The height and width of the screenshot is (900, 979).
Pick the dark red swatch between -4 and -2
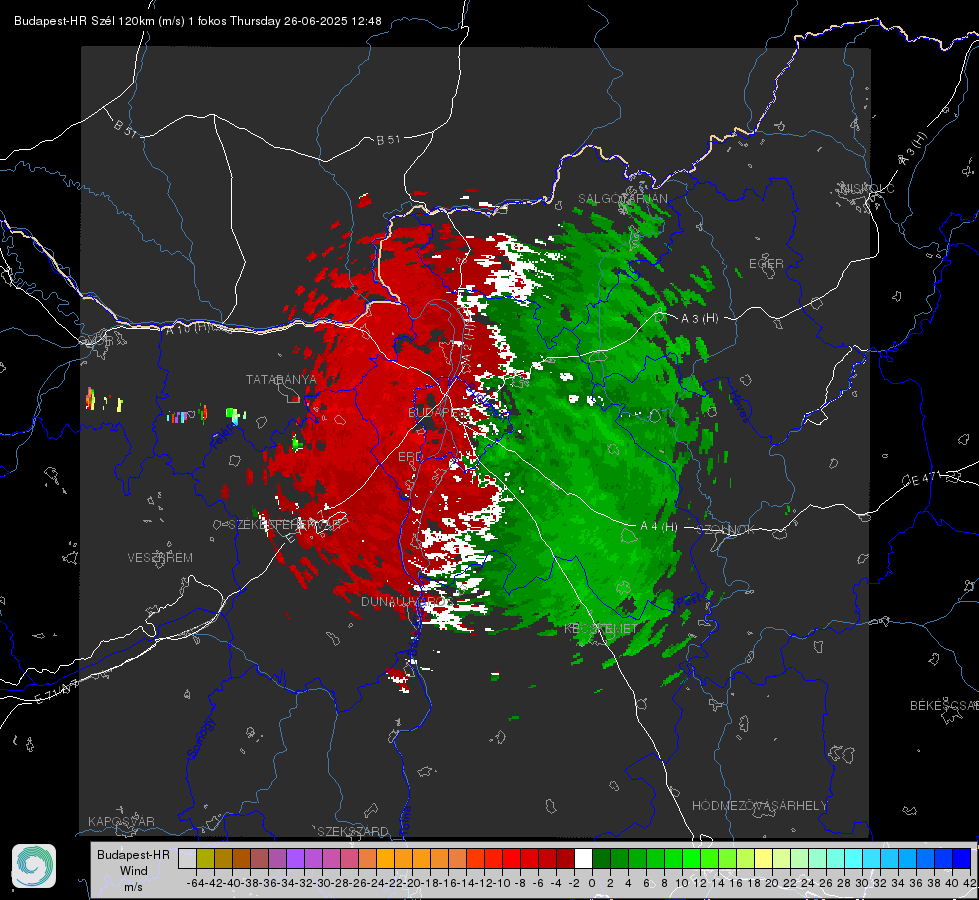[565, 859]
